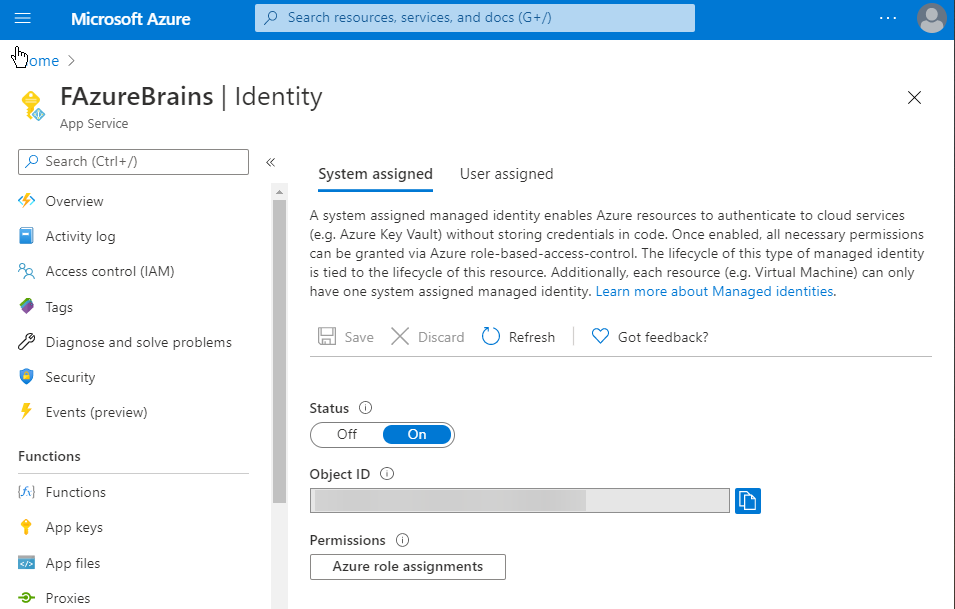Click the Functions section header text

(49, 457)
